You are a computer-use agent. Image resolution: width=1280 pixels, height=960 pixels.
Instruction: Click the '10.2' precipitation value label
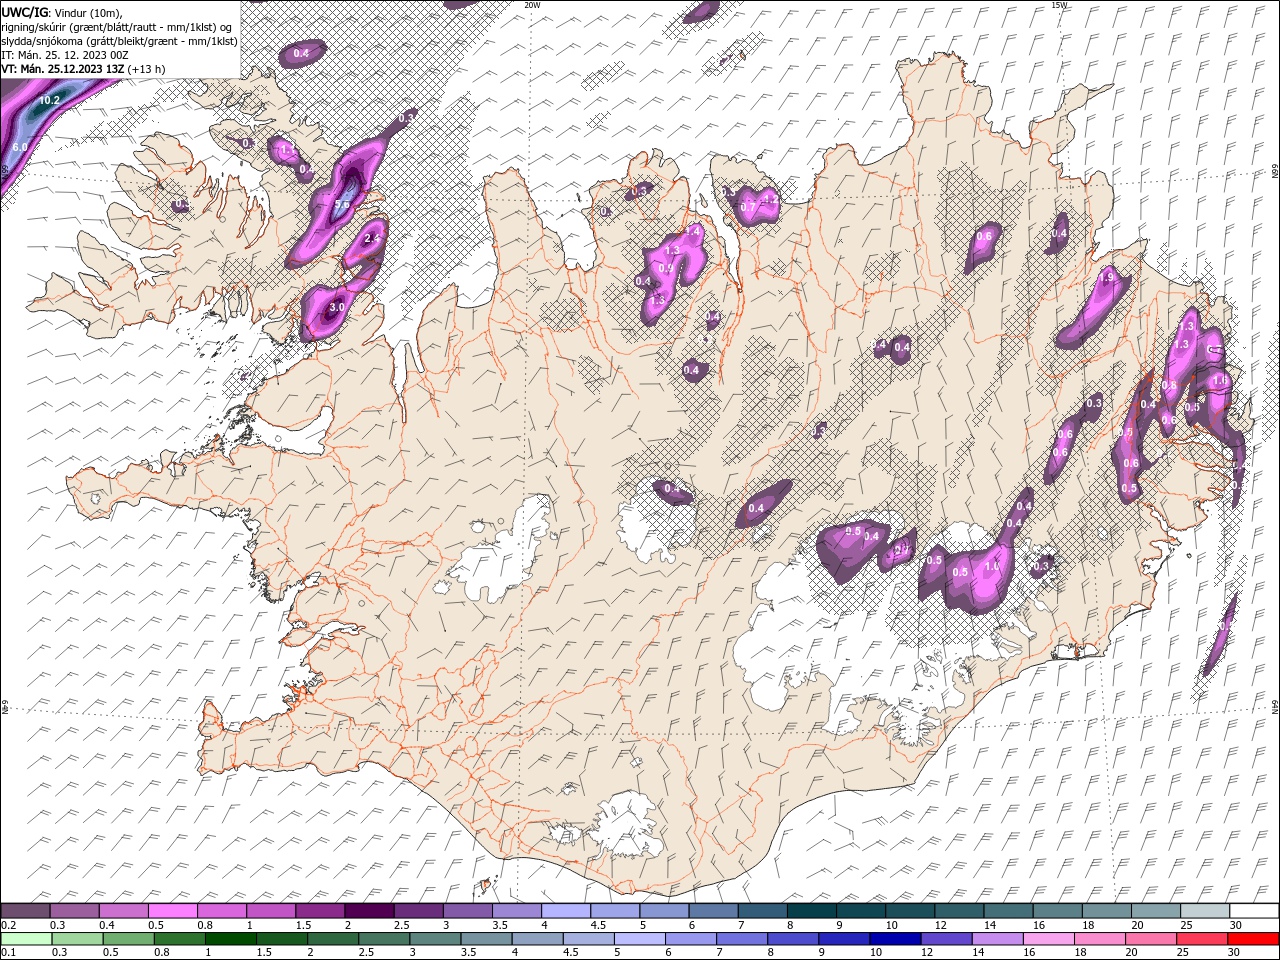(49, 101)
